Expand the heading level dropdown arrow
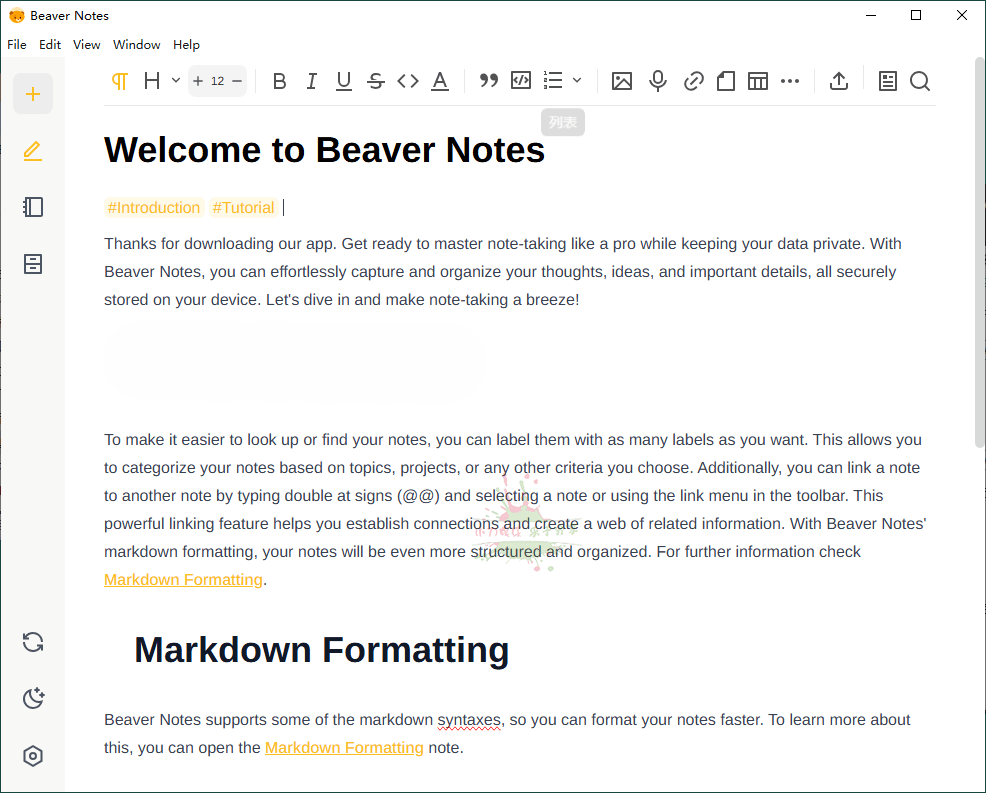This screenshot has width=986, height=793. 176,80
